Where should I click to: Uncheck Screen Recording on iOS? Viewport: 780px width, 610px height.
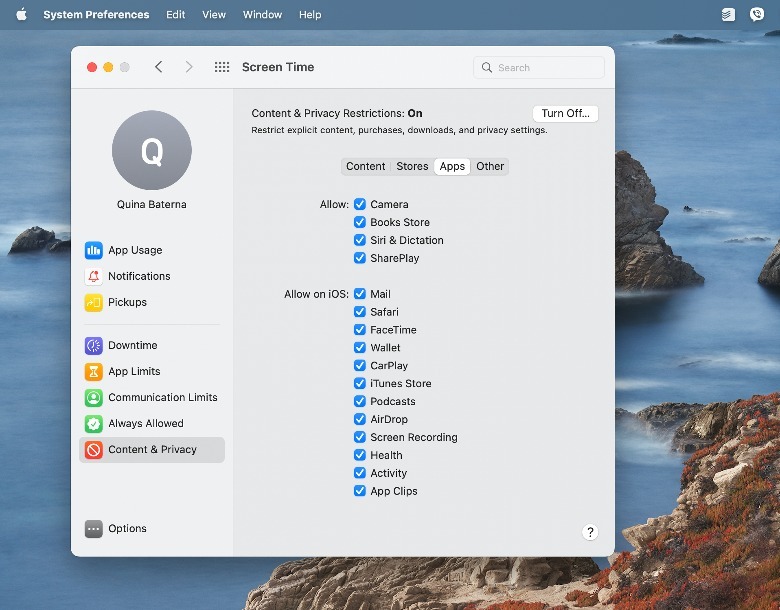(360, 437)
